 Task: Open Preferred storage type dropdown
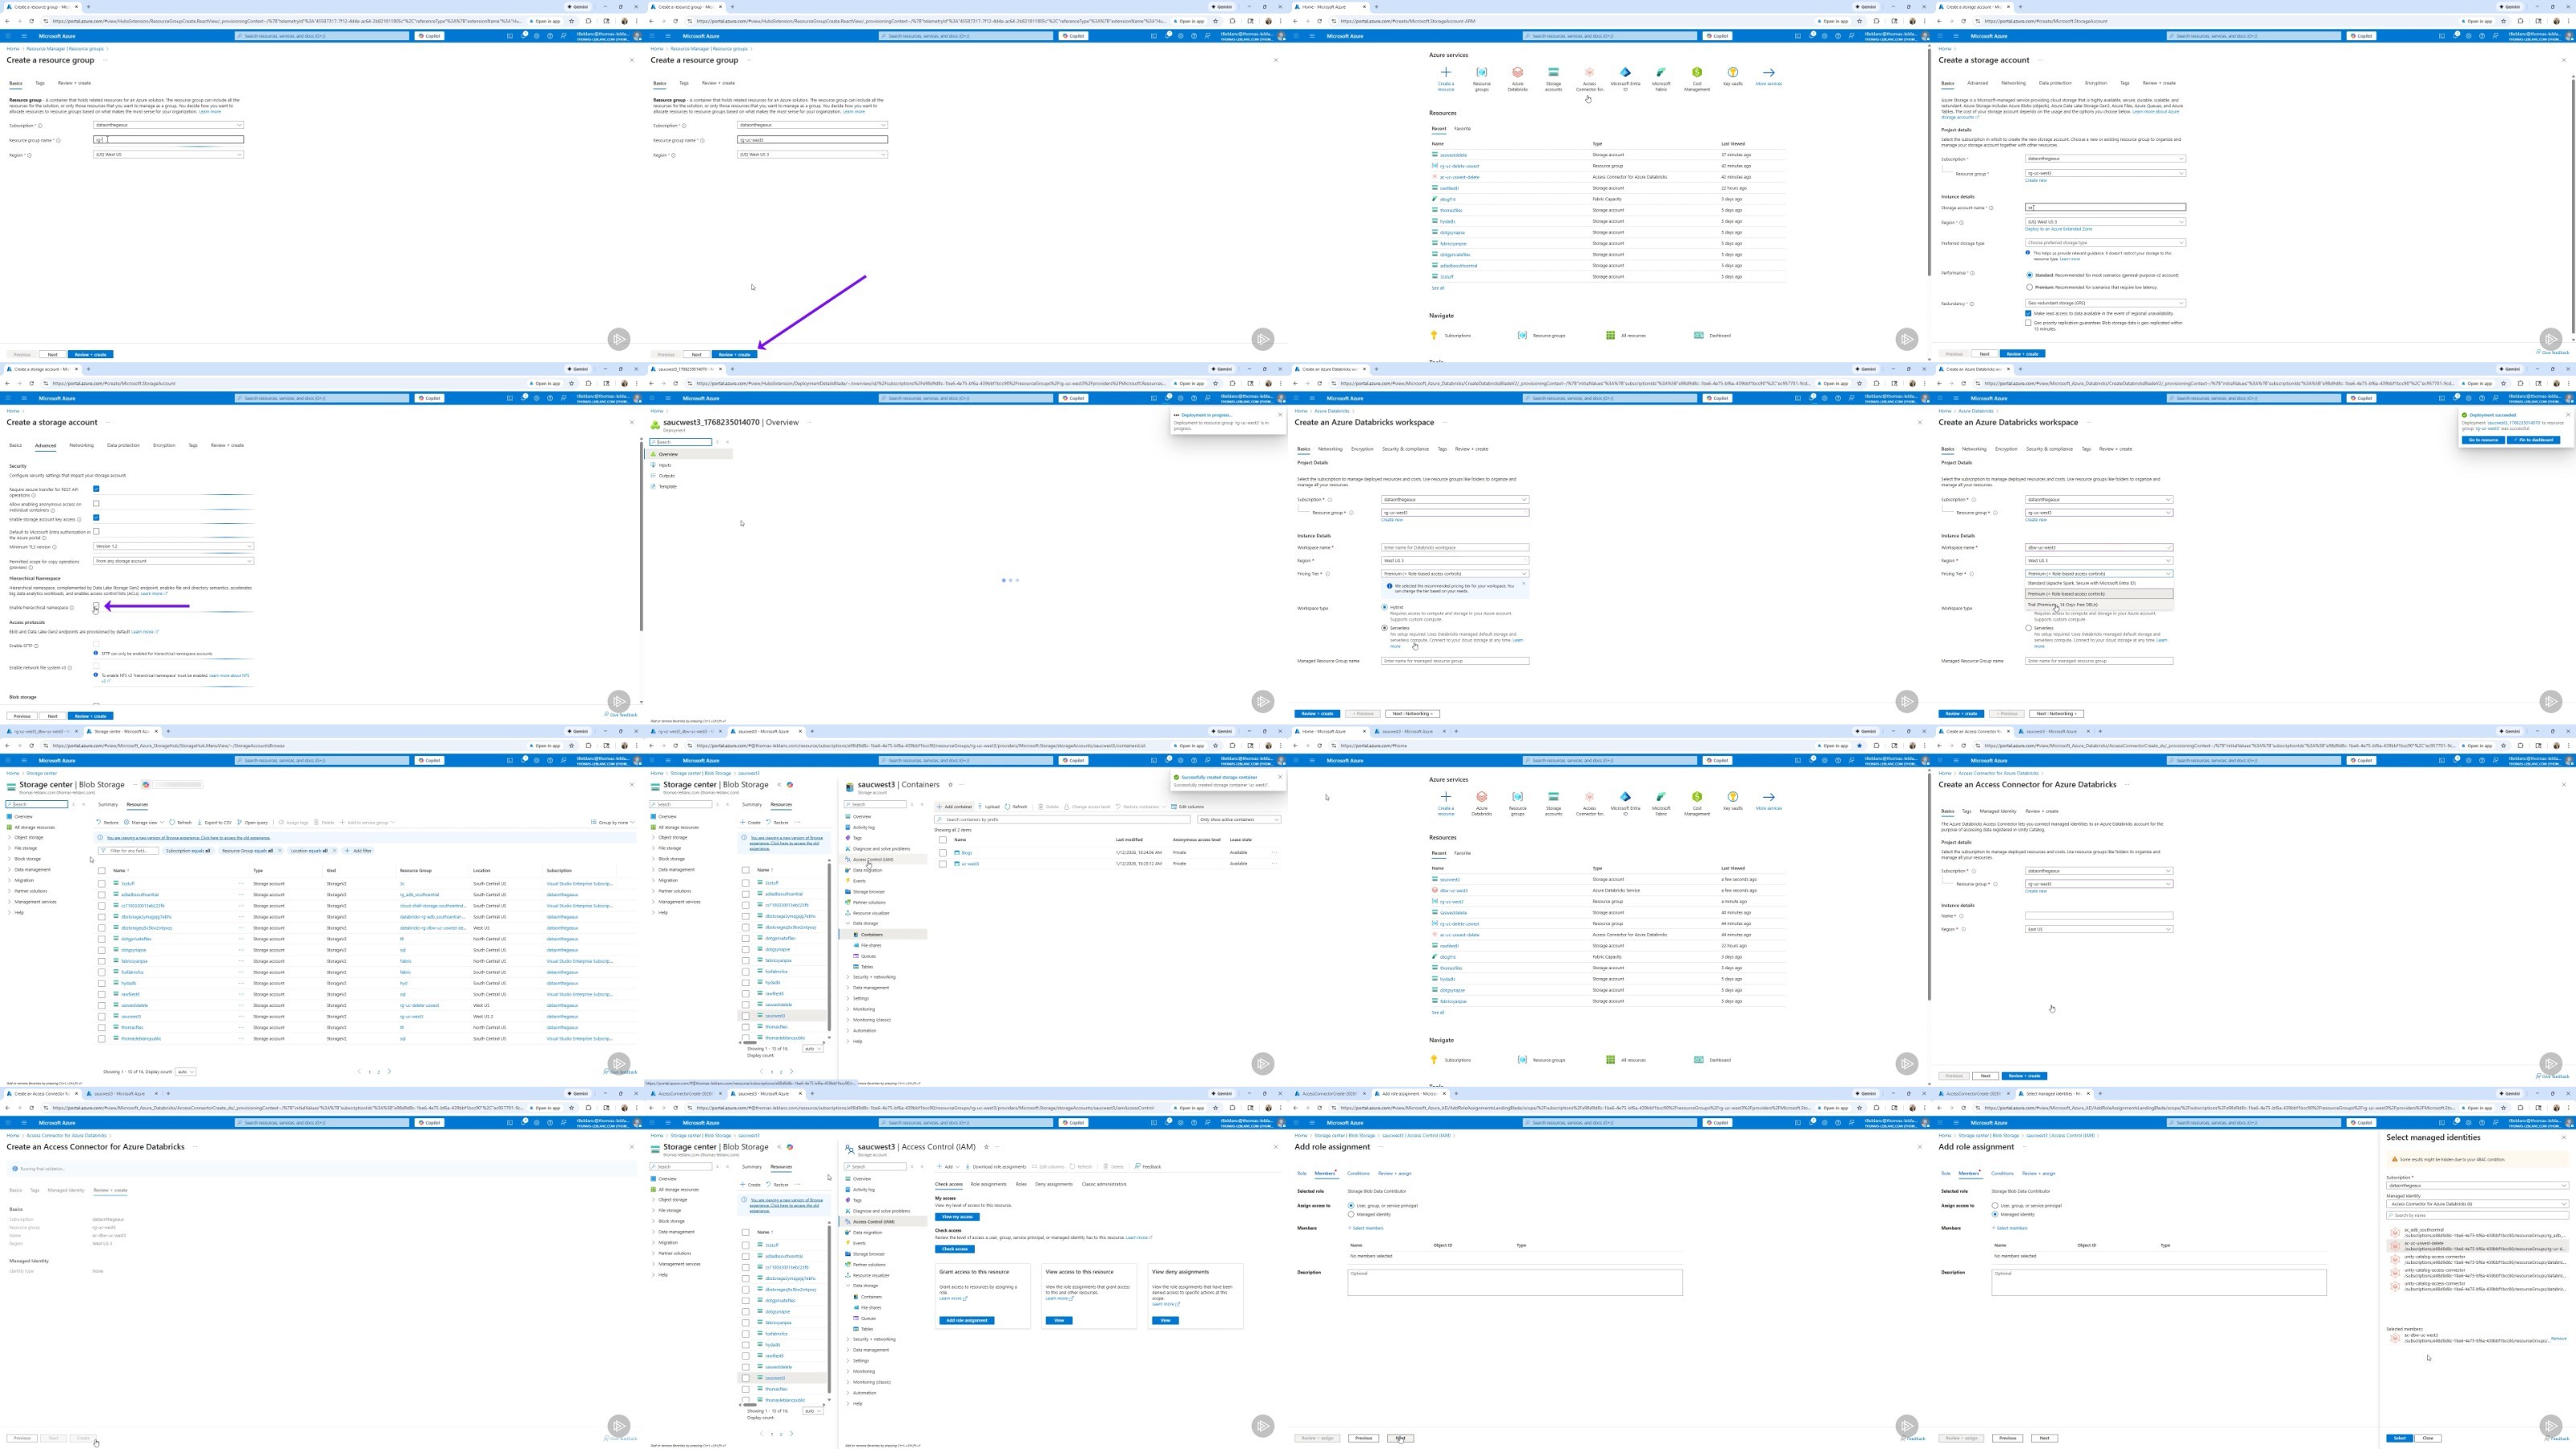click(2105, 242)
